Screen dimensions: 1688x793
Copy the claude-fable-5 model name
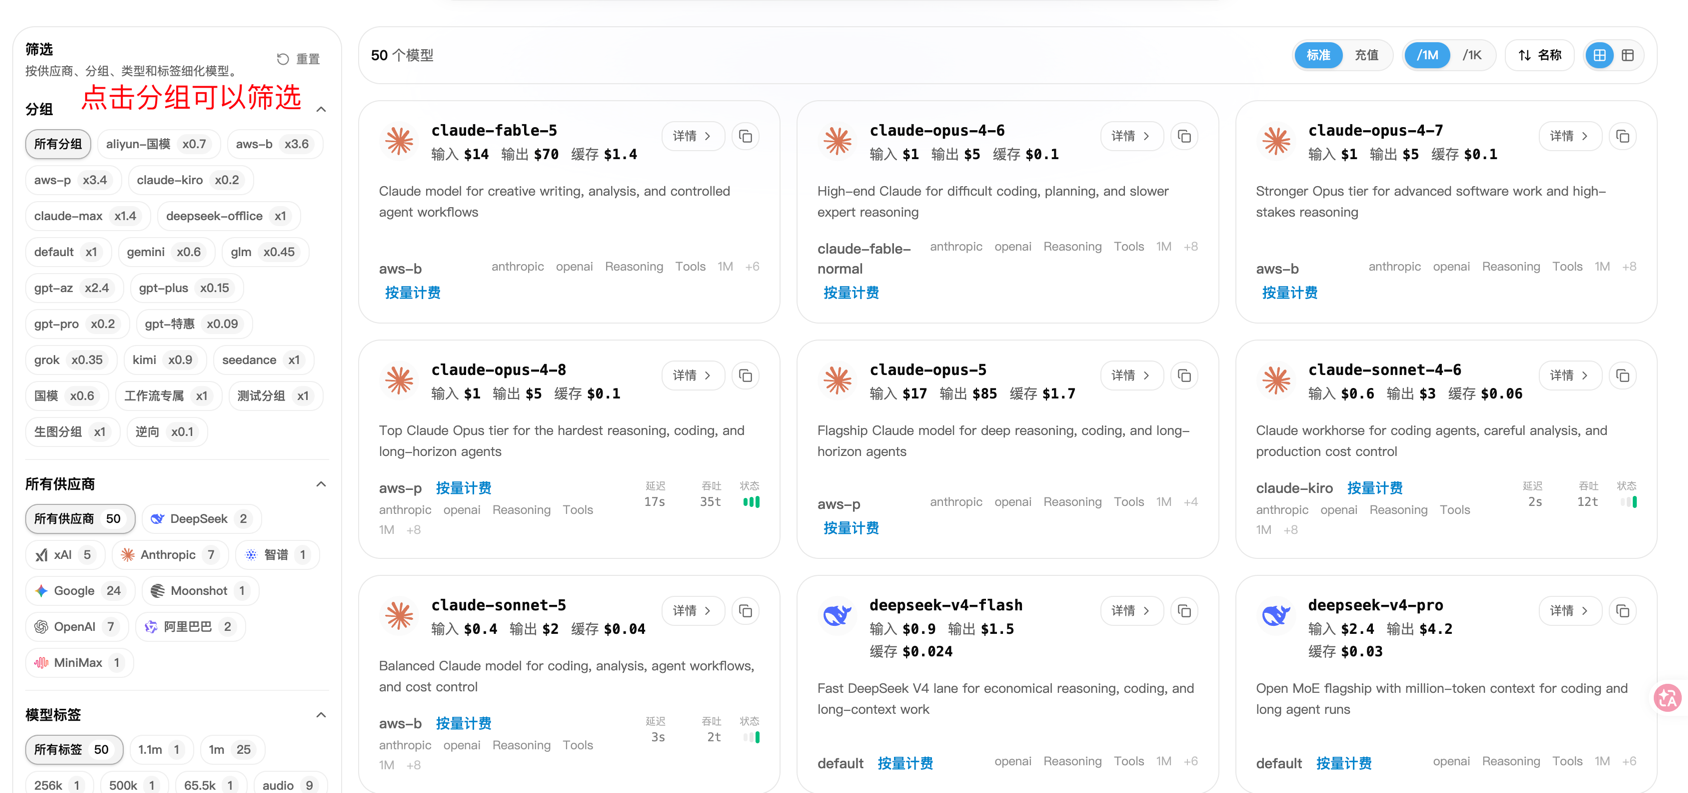click(746, 136)
